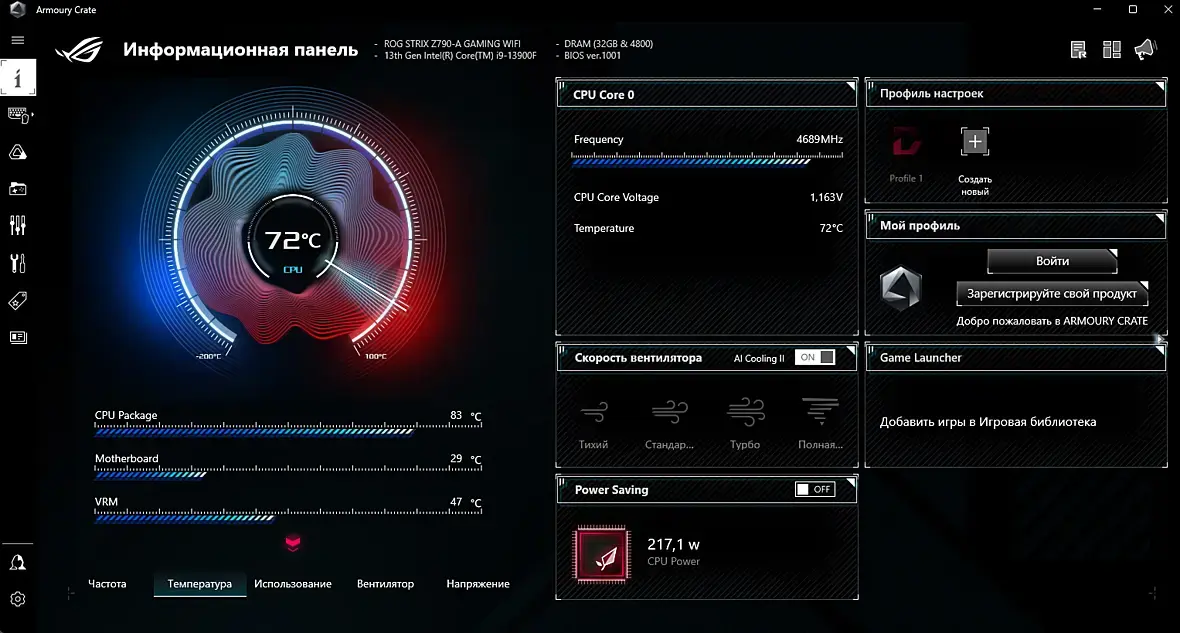Click the 72°C CPU gauge center

point(293,241)
